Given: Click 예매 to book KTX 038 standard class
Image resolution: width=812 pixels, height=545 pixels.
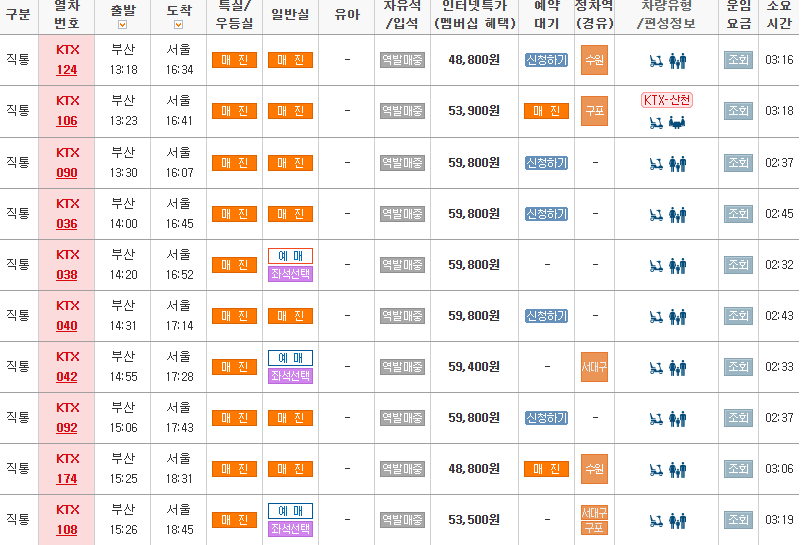Looking at the screenshot, I should click(x=291, y=256).
